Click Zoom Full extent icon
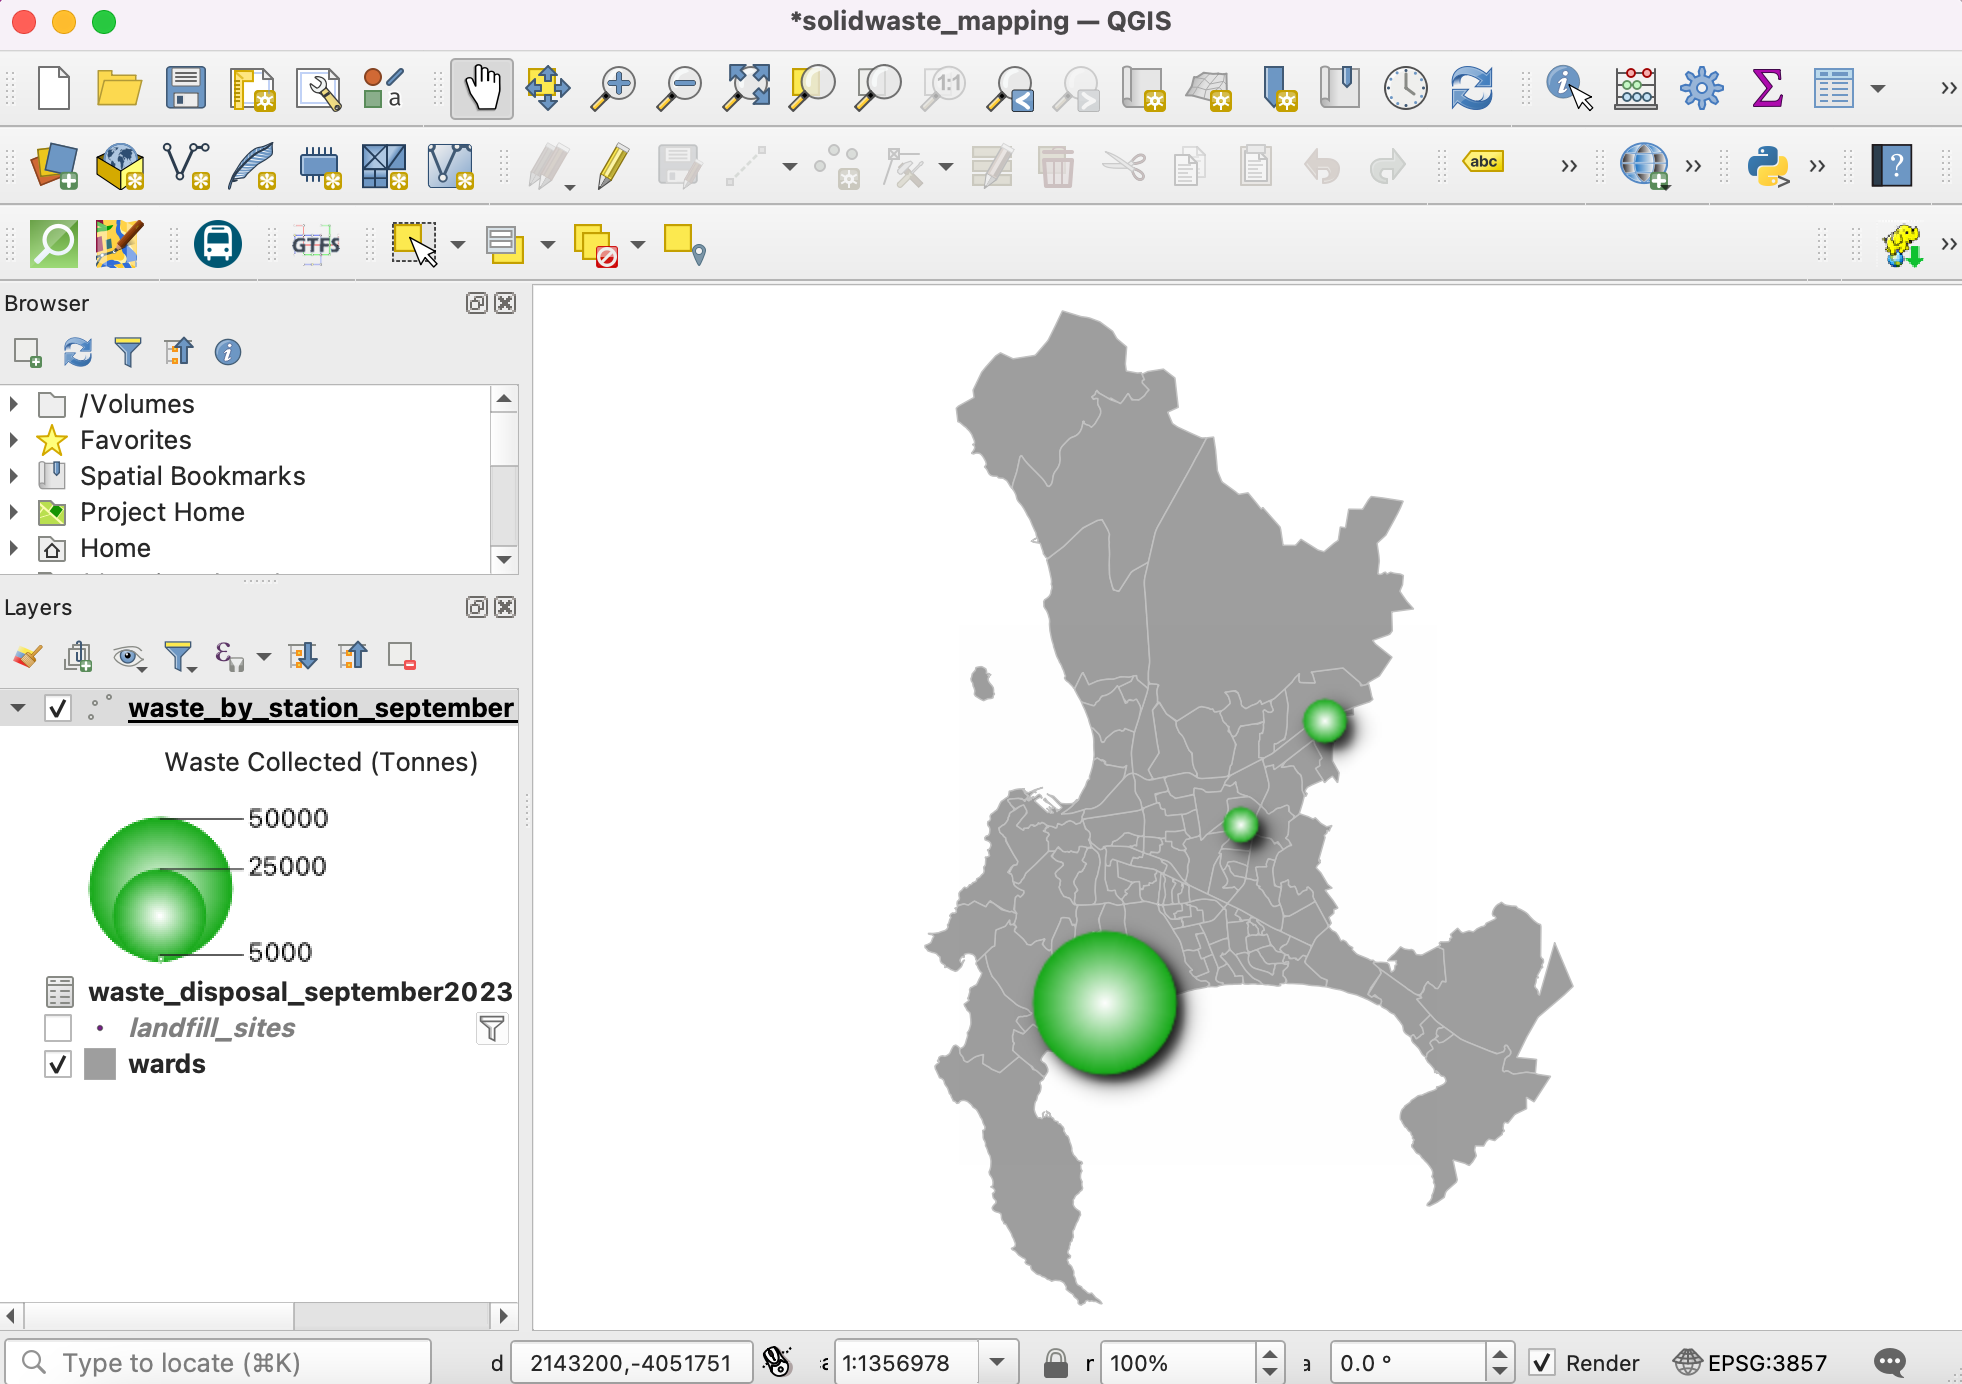 click(x=747, y=89)
